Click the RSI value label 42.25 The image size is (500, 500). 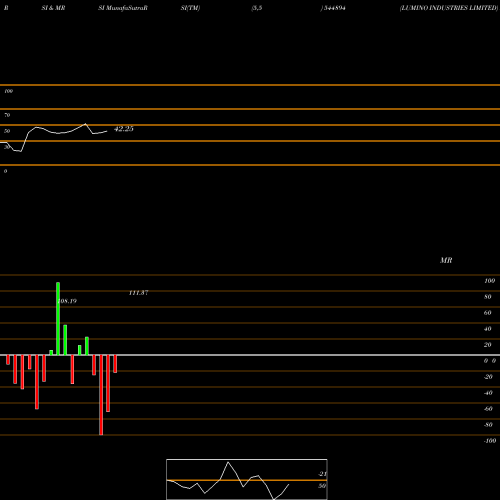pyautogui.click(x=124, y=129)
